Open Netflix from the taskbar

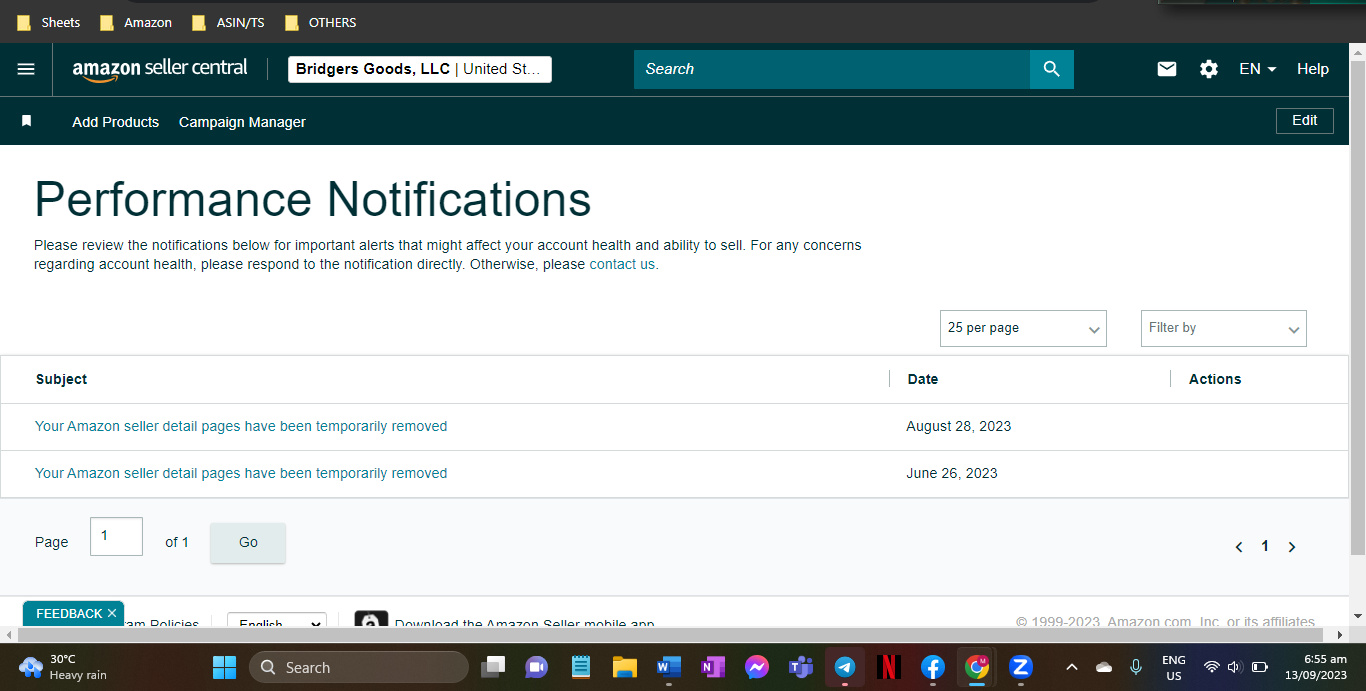point(889,667)
